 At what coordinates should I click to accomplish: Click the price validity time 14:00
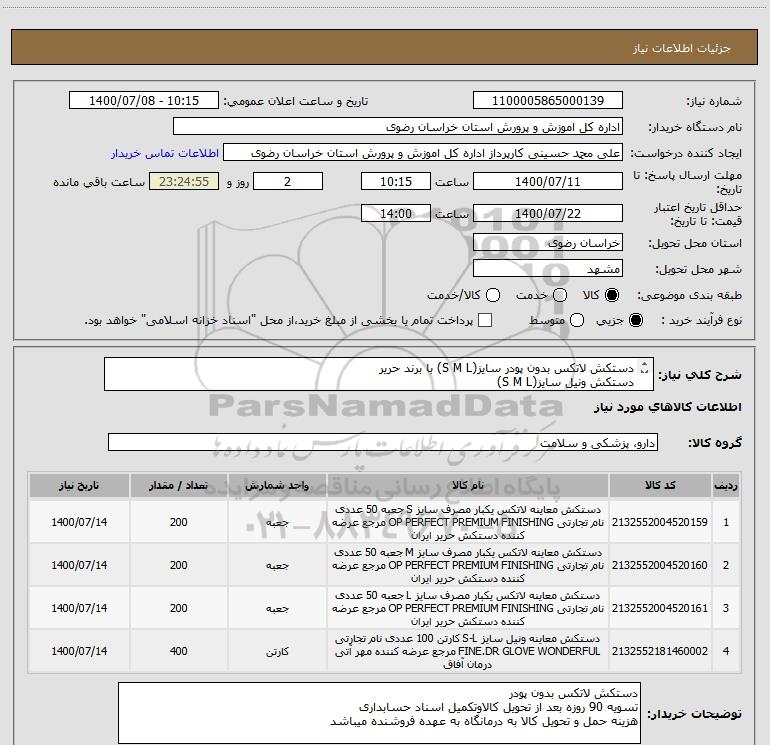(x=396, y=214)
